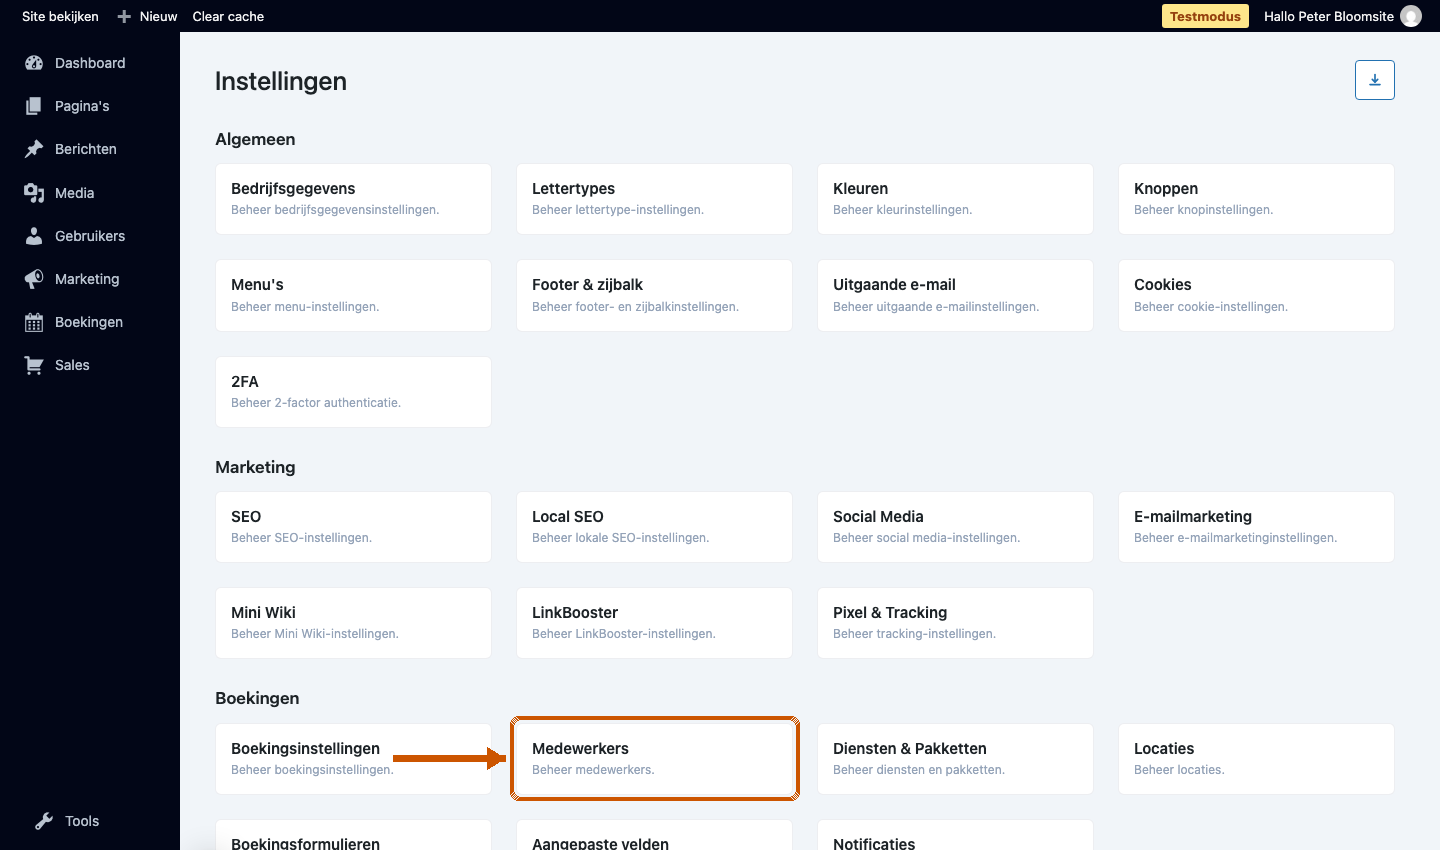Click the Algemeen section heading

point(255,139)
